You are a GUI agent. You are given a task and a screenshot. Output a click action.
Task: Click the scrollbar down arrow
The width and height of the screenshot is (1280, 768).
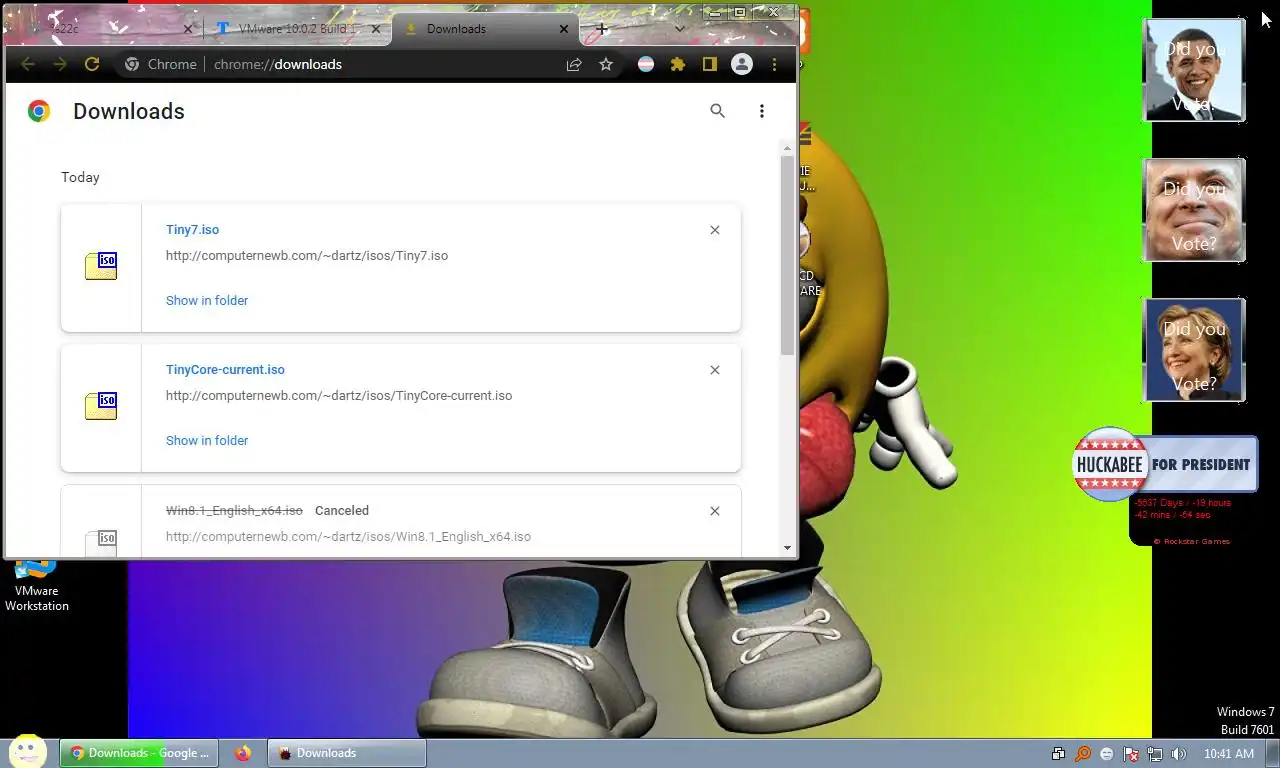click(788, 548)
